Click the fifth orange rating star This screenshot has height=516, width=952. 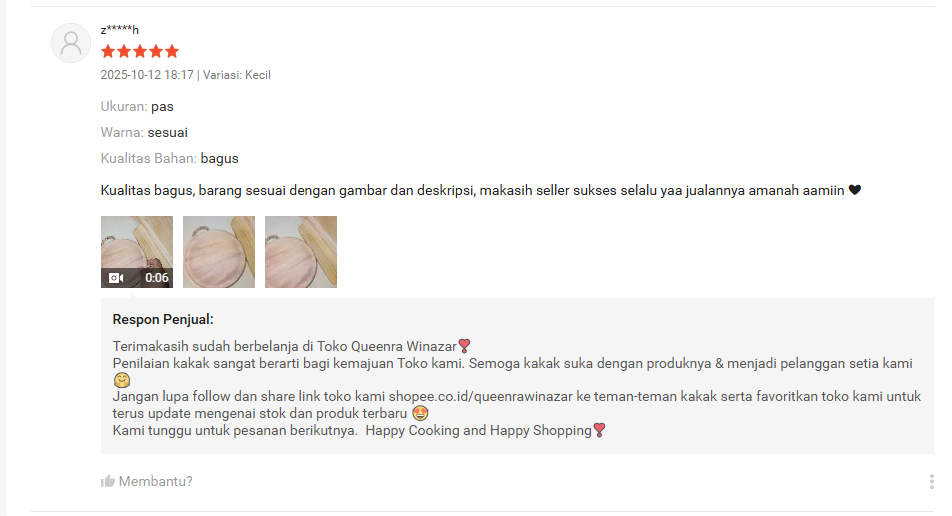(x=172, y=52)
